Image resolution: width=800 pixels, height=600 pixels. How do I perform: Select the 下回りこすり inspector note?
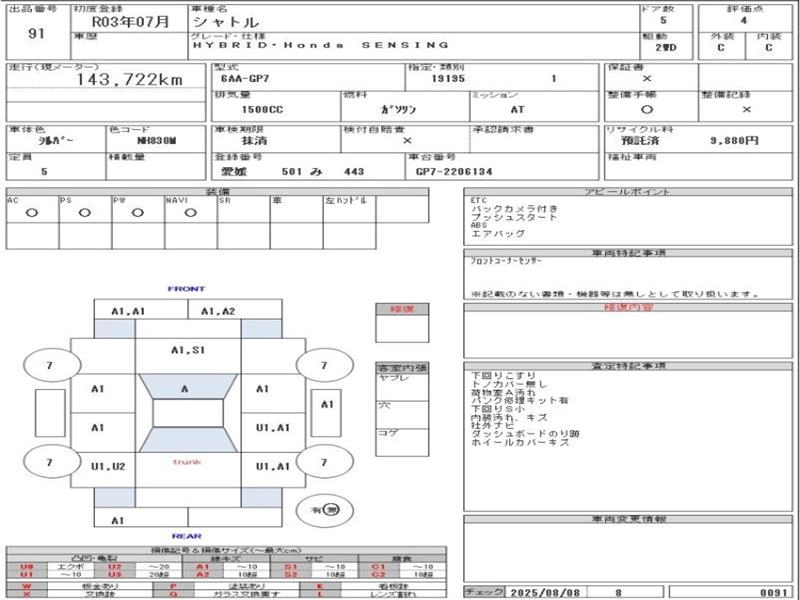click(503, 376)
